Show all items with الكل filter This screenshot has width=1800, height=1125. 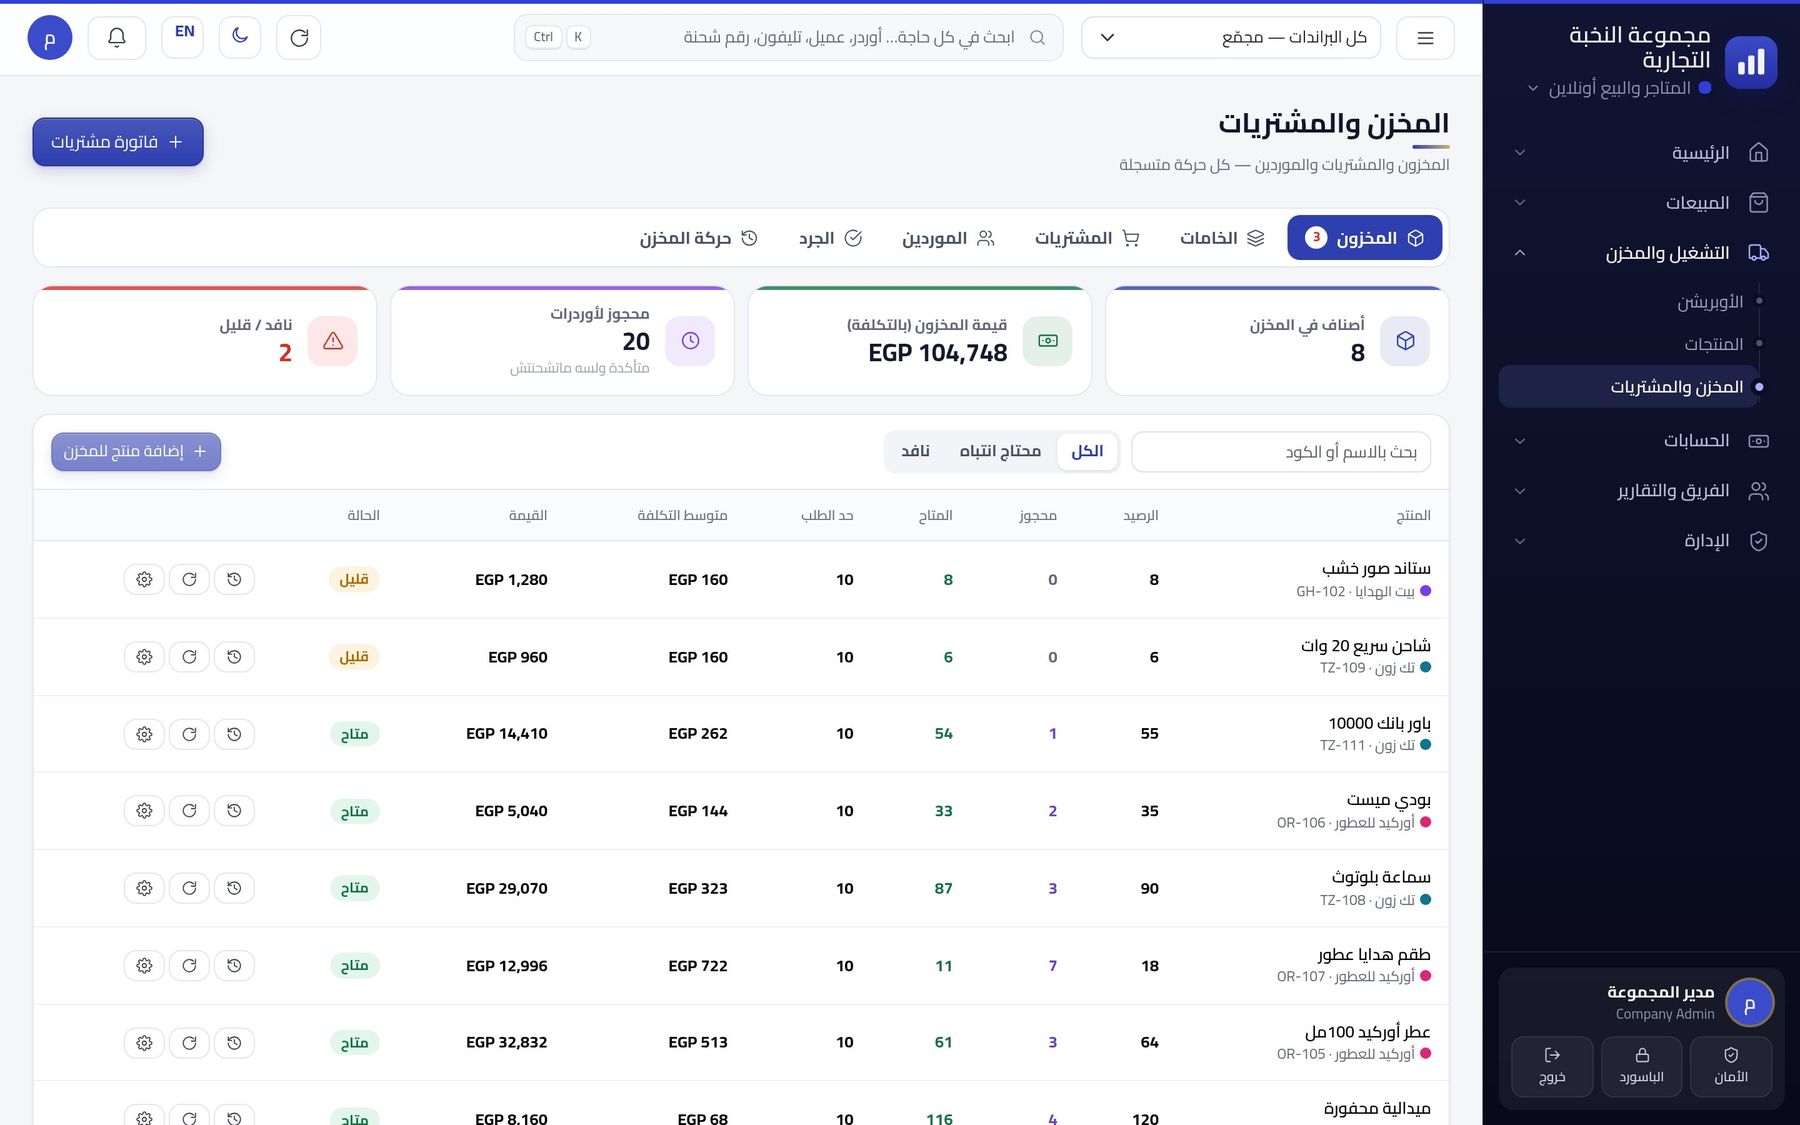[x=1087, y=451]
